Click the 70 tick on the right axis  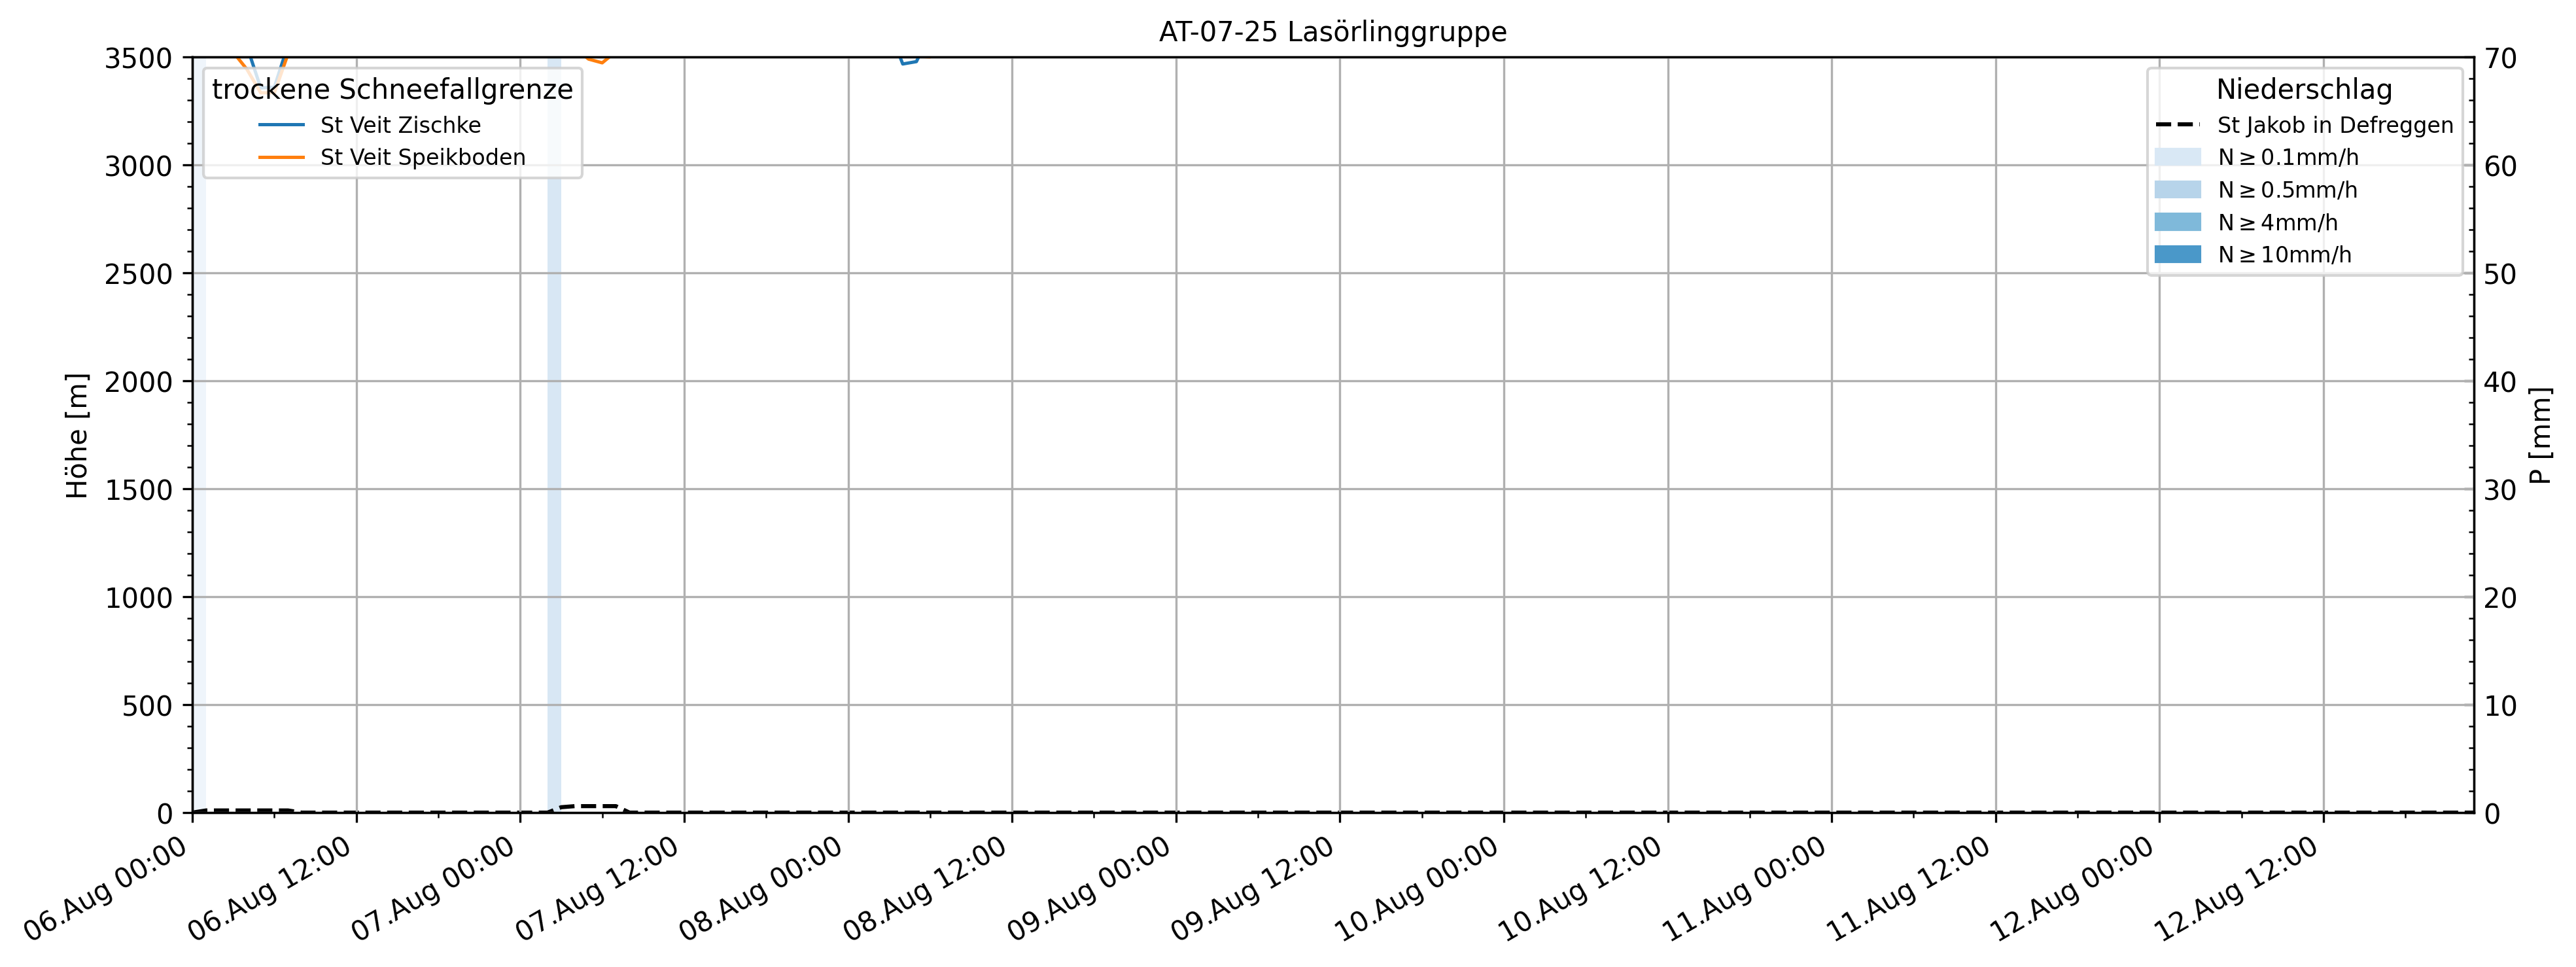[x=2500, y=58]
